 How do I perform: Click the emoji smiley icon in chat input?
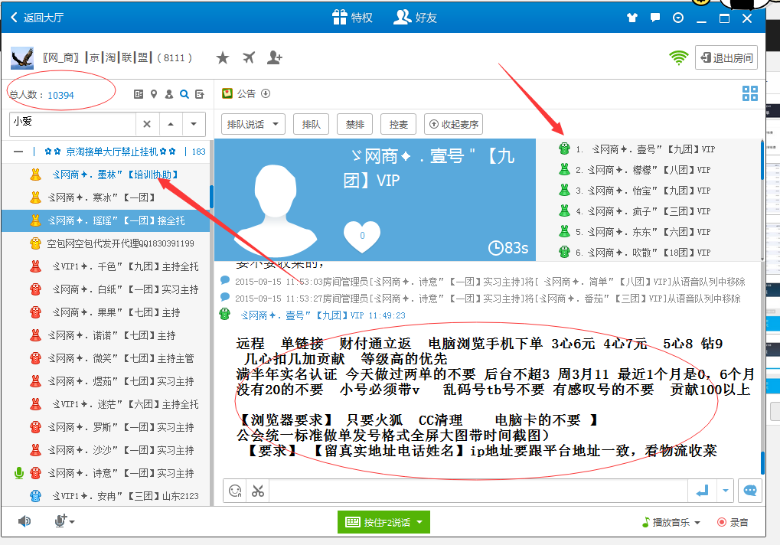pos(235,490)
